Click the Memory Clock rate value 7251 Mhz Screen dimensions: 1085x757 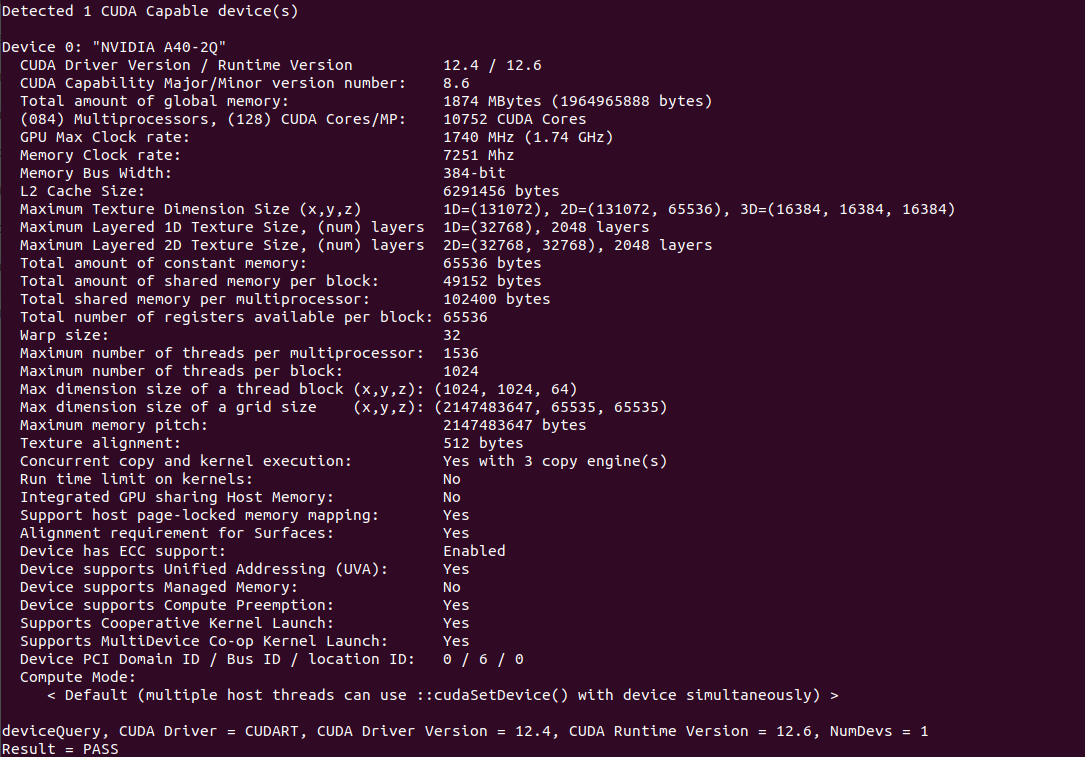pyautogui.click(x=478, y=155)
